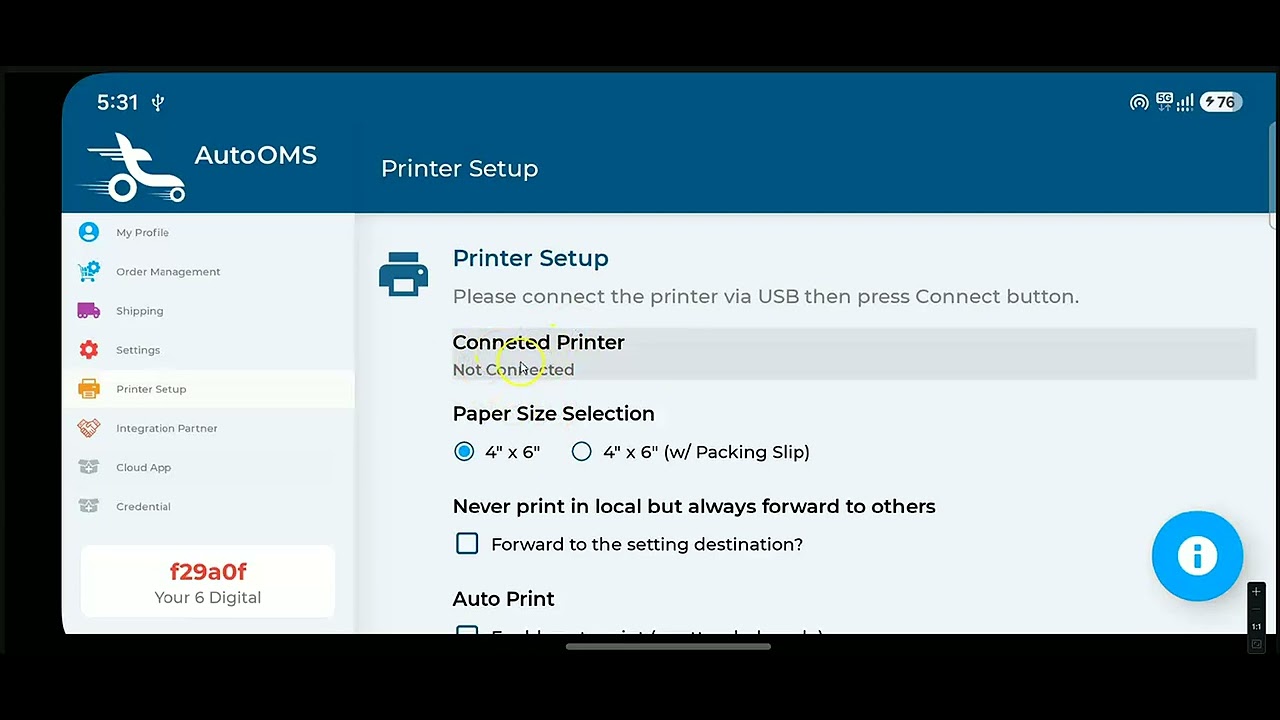The image size is (1280, 720).
Task: Click 'Never print in local' heading
Action: 694,506
